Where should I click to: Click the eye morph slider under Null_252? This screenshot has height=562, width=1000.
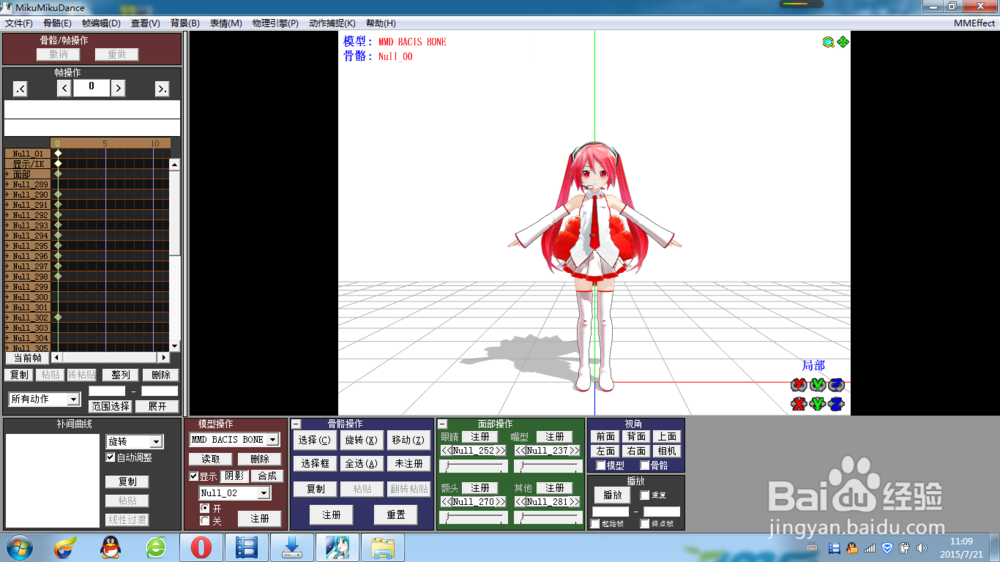474,466
